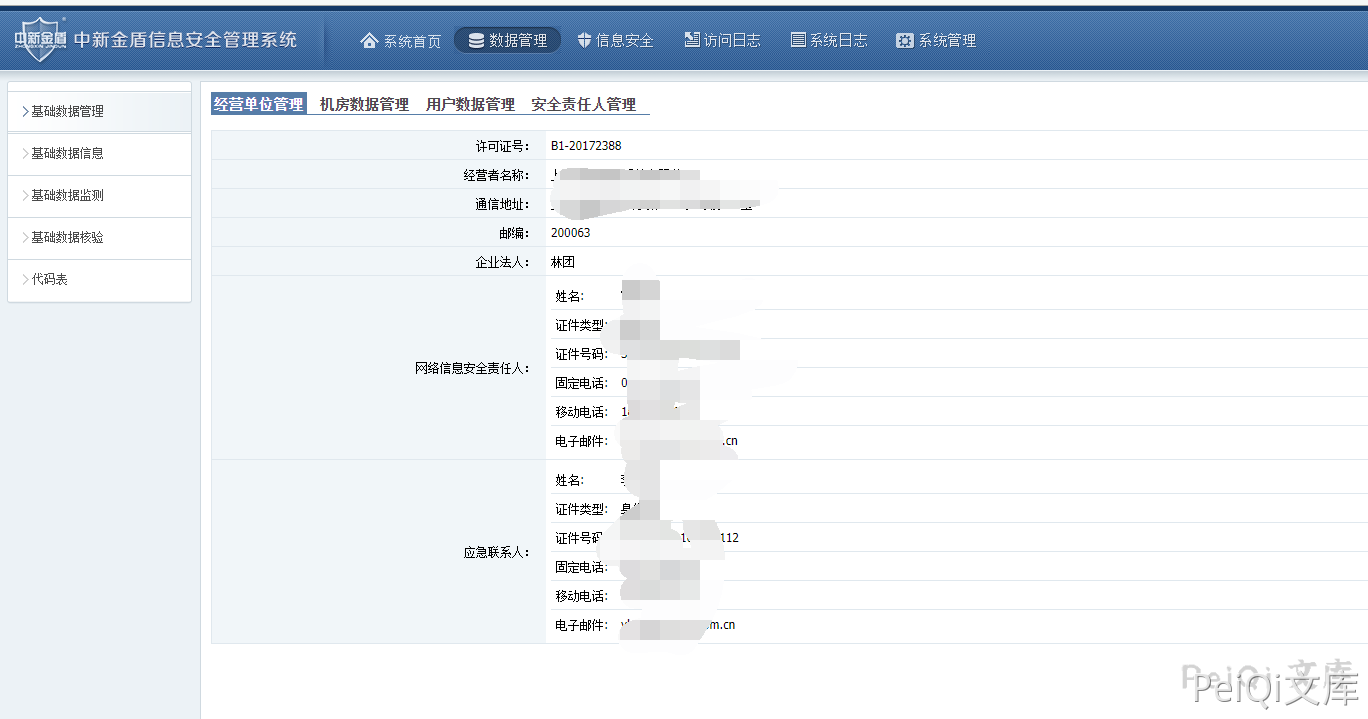Click the shield icon beside 信息安全
Viewport: 1368px width, 719px height.
[x=585, y=41]
